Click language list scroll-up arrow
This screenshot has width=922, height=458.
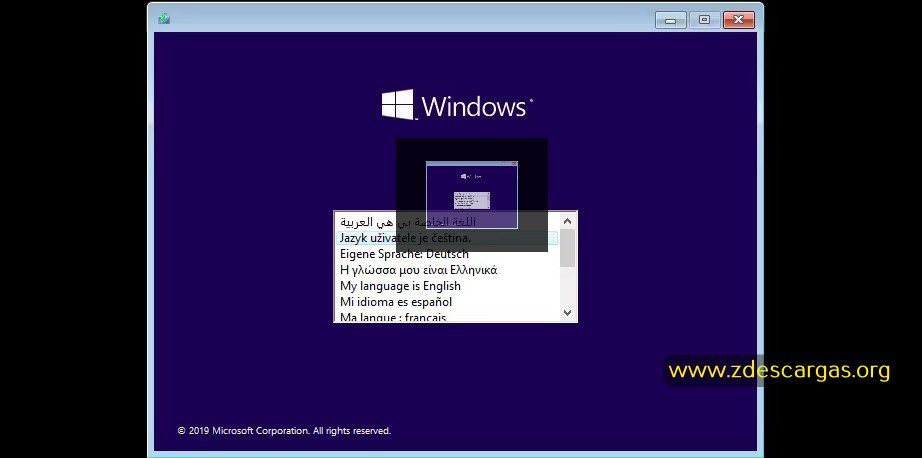click(x=567, y=221)
